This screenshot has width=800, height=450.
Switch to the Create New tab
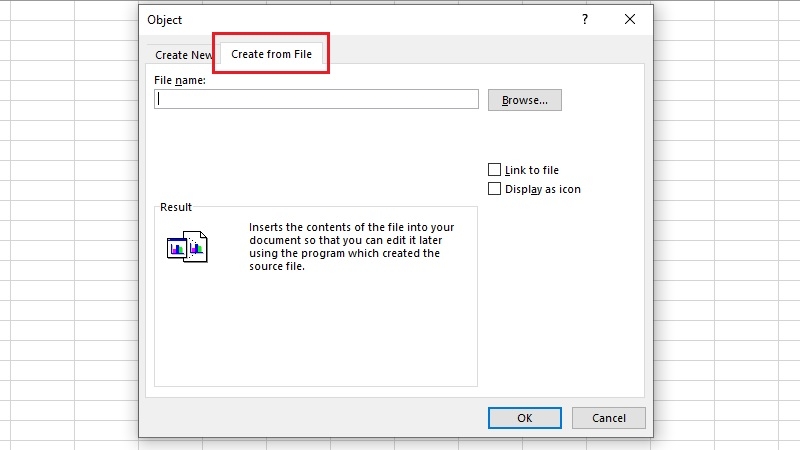(x=184, y=55)
